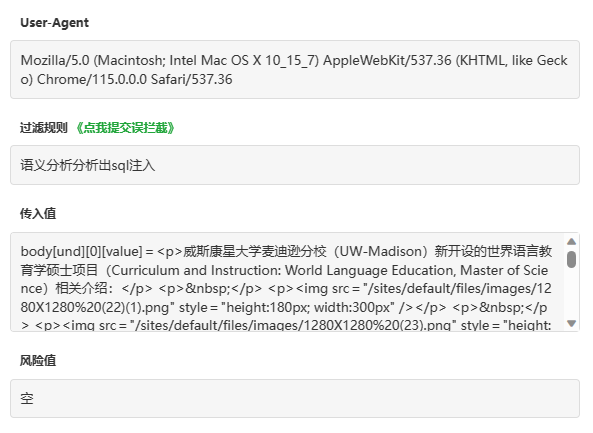Click the 传入值 heading label
Image resolution: width=593 pixels, height=433 pixels.
38,214
